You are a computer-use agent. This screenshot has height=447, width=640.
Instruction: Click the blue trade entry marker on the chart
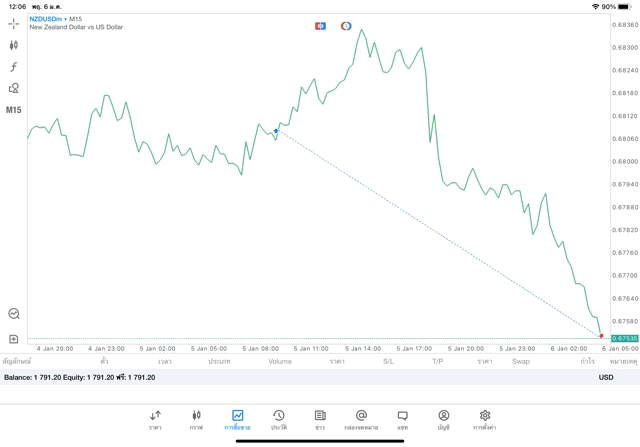click(x=276, y=130)
